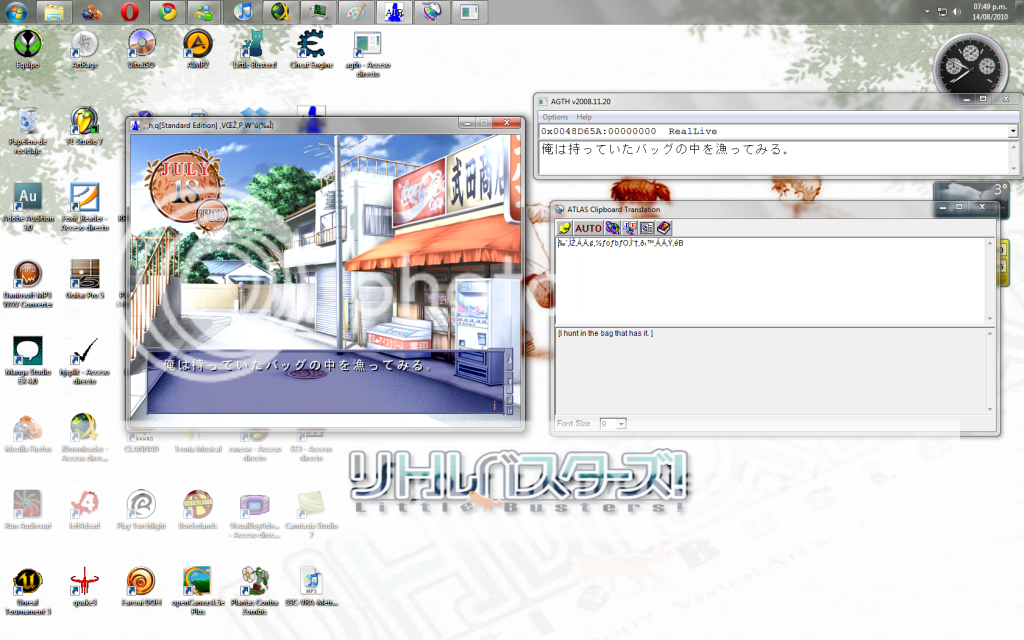Open the Camtasia Studio 7 shortcut
The width and height of the screenshot is (1024, 640).
[x=311, y=515]
